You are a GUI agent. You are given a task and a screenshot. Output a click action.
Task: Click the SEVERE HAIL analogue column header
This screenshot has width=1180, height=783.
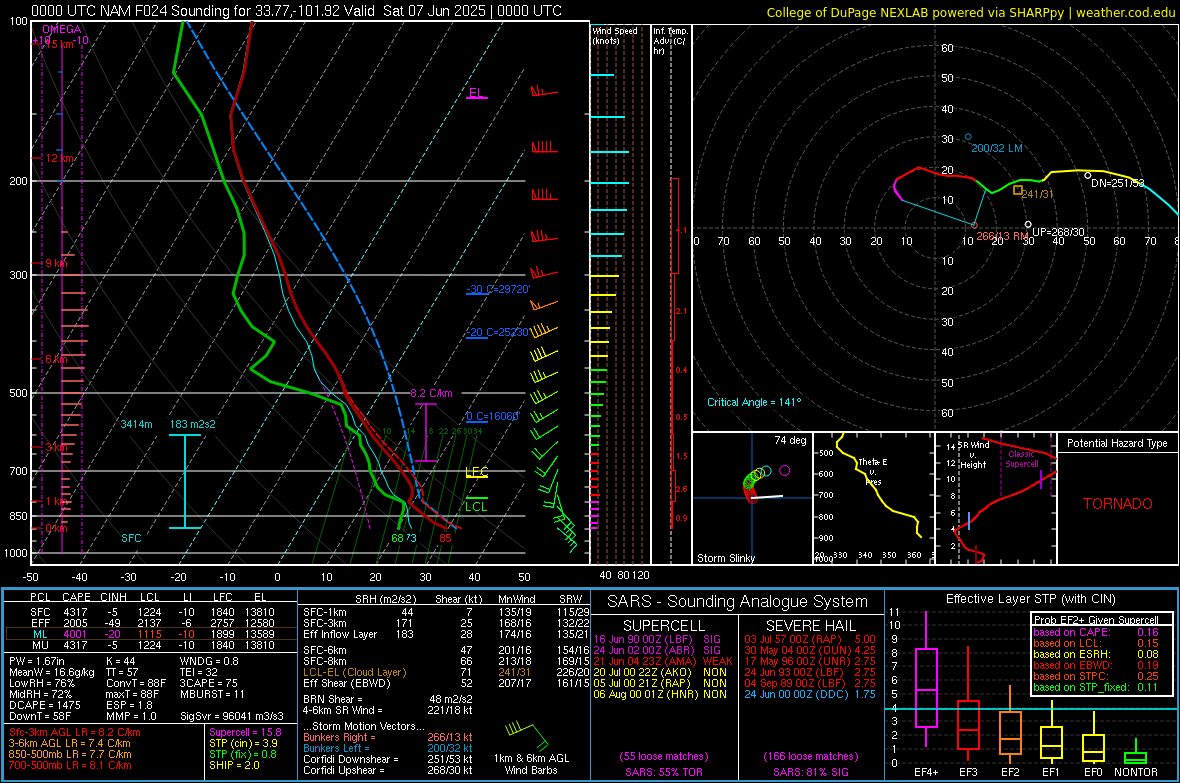click(810, 626)
